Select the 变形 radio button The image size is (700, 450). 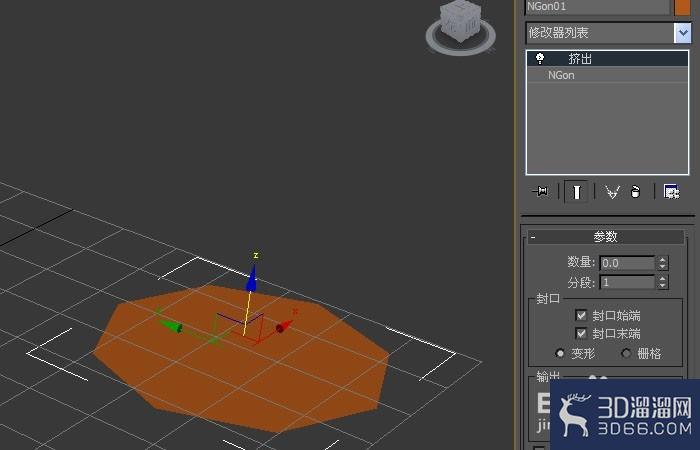pos(560,353)
